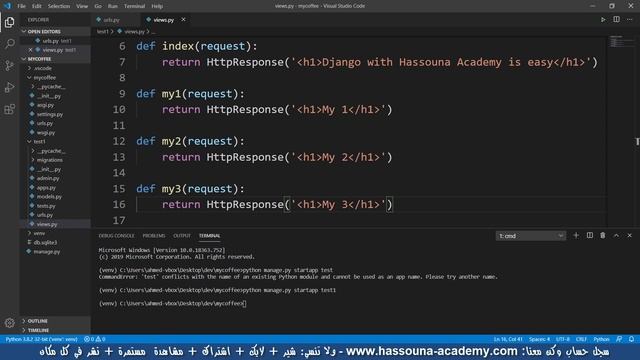
Task: Open the feedback icon in status bar
Action: coord(619,339)
